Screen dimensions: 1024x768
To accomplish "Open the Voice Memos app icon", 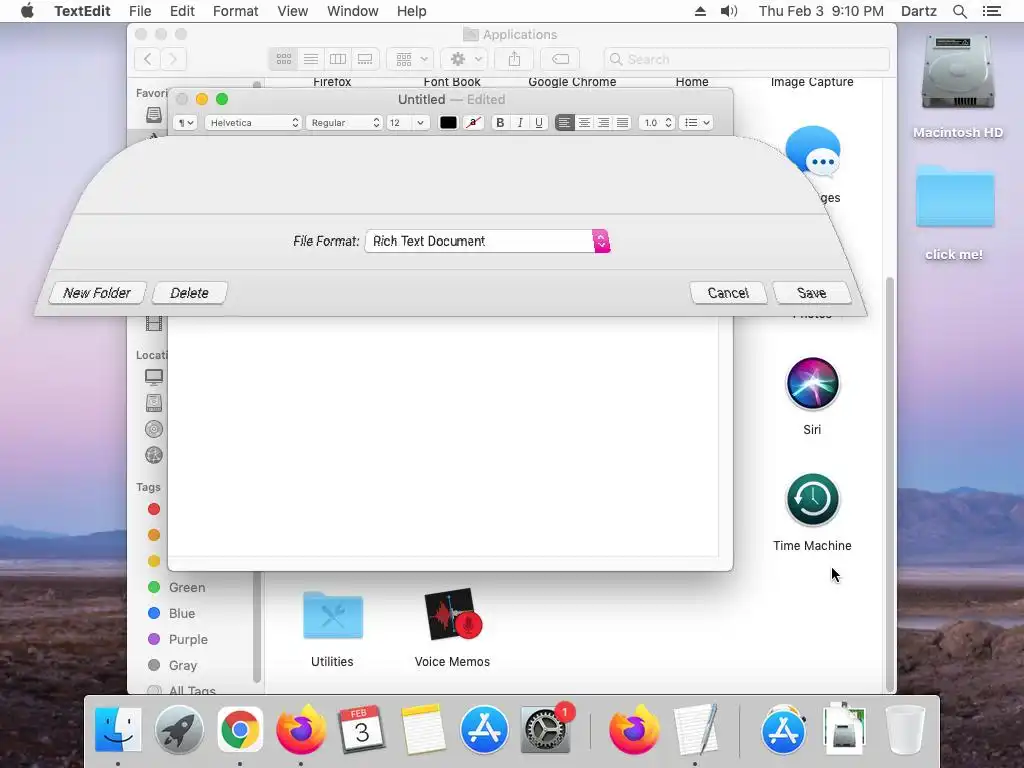I will coord(453,615).
